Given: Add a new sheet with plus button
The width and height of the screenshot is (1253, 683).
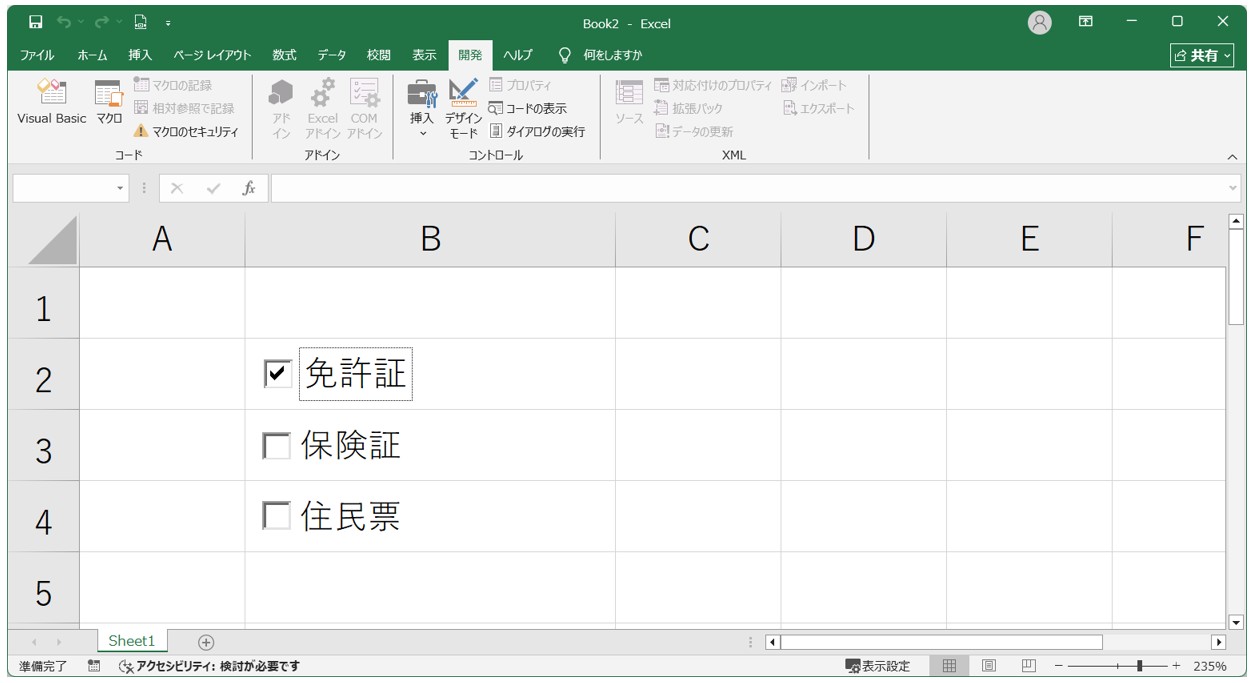Looking at the screenshot, I should [x=206, y=642].
